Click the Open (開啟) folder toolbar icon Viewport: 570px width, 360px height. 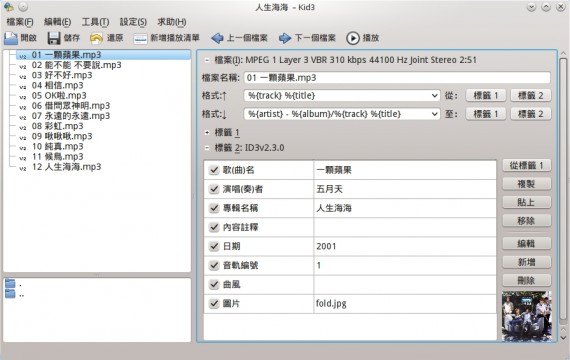point(11,38)
